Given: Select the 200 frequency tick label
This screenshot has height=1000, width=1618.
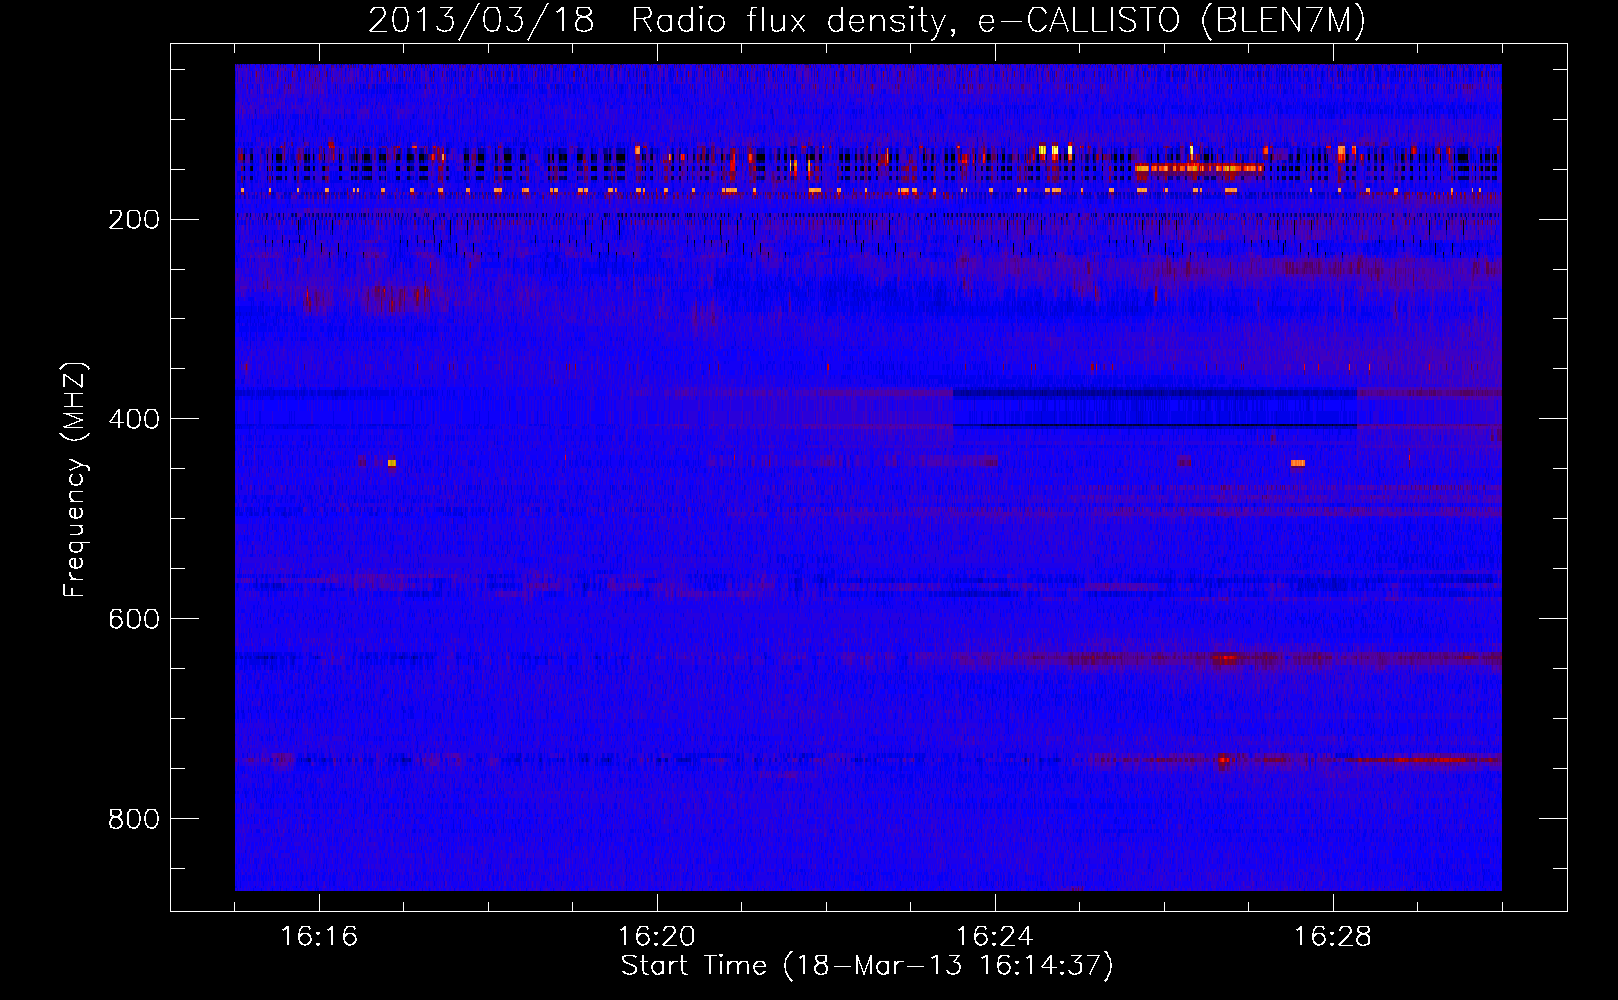Looking at the screenshot, I should click(134, 220).
